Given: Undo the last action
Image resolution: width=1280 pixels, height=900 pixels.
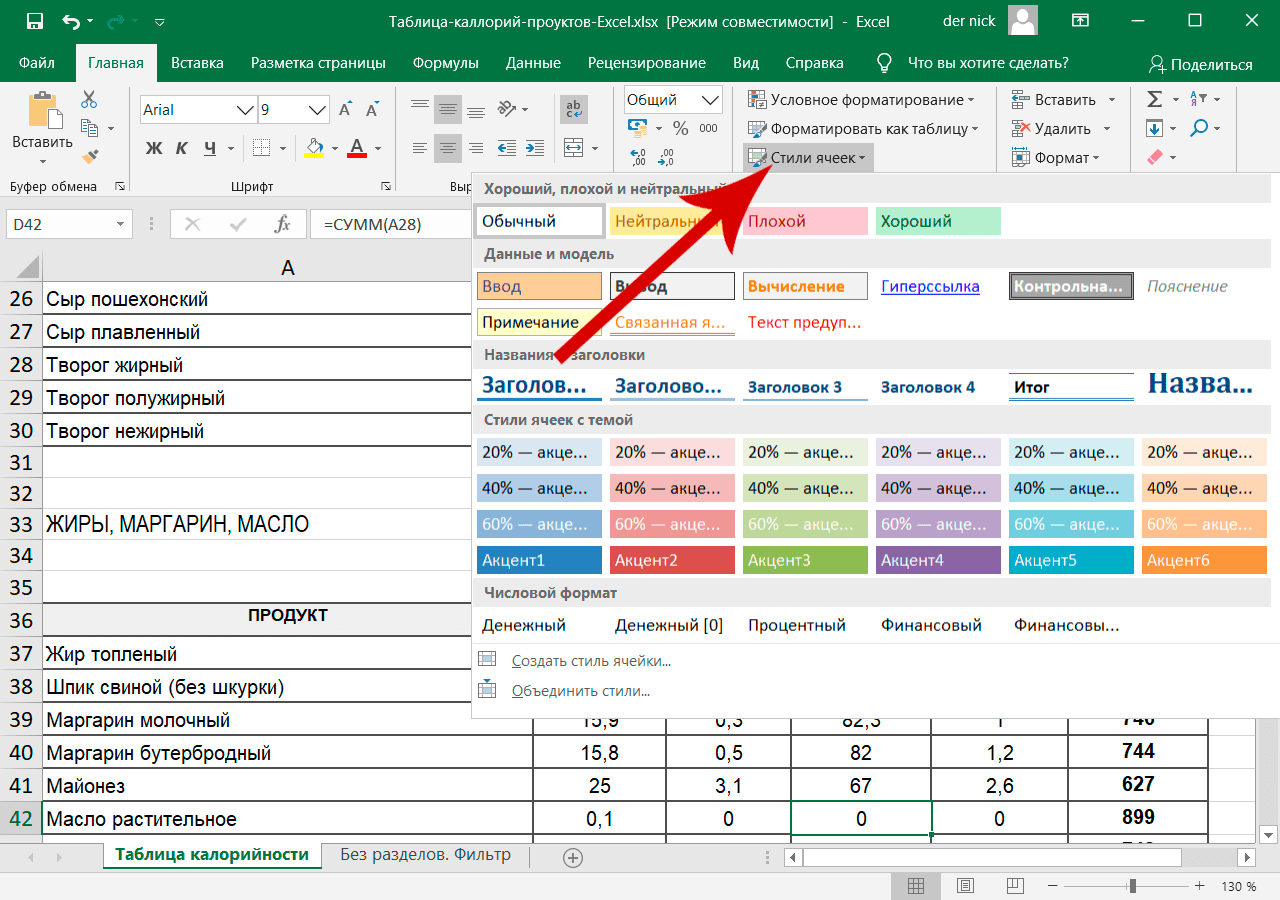Looking at the screenshot, I should [71, 21].
